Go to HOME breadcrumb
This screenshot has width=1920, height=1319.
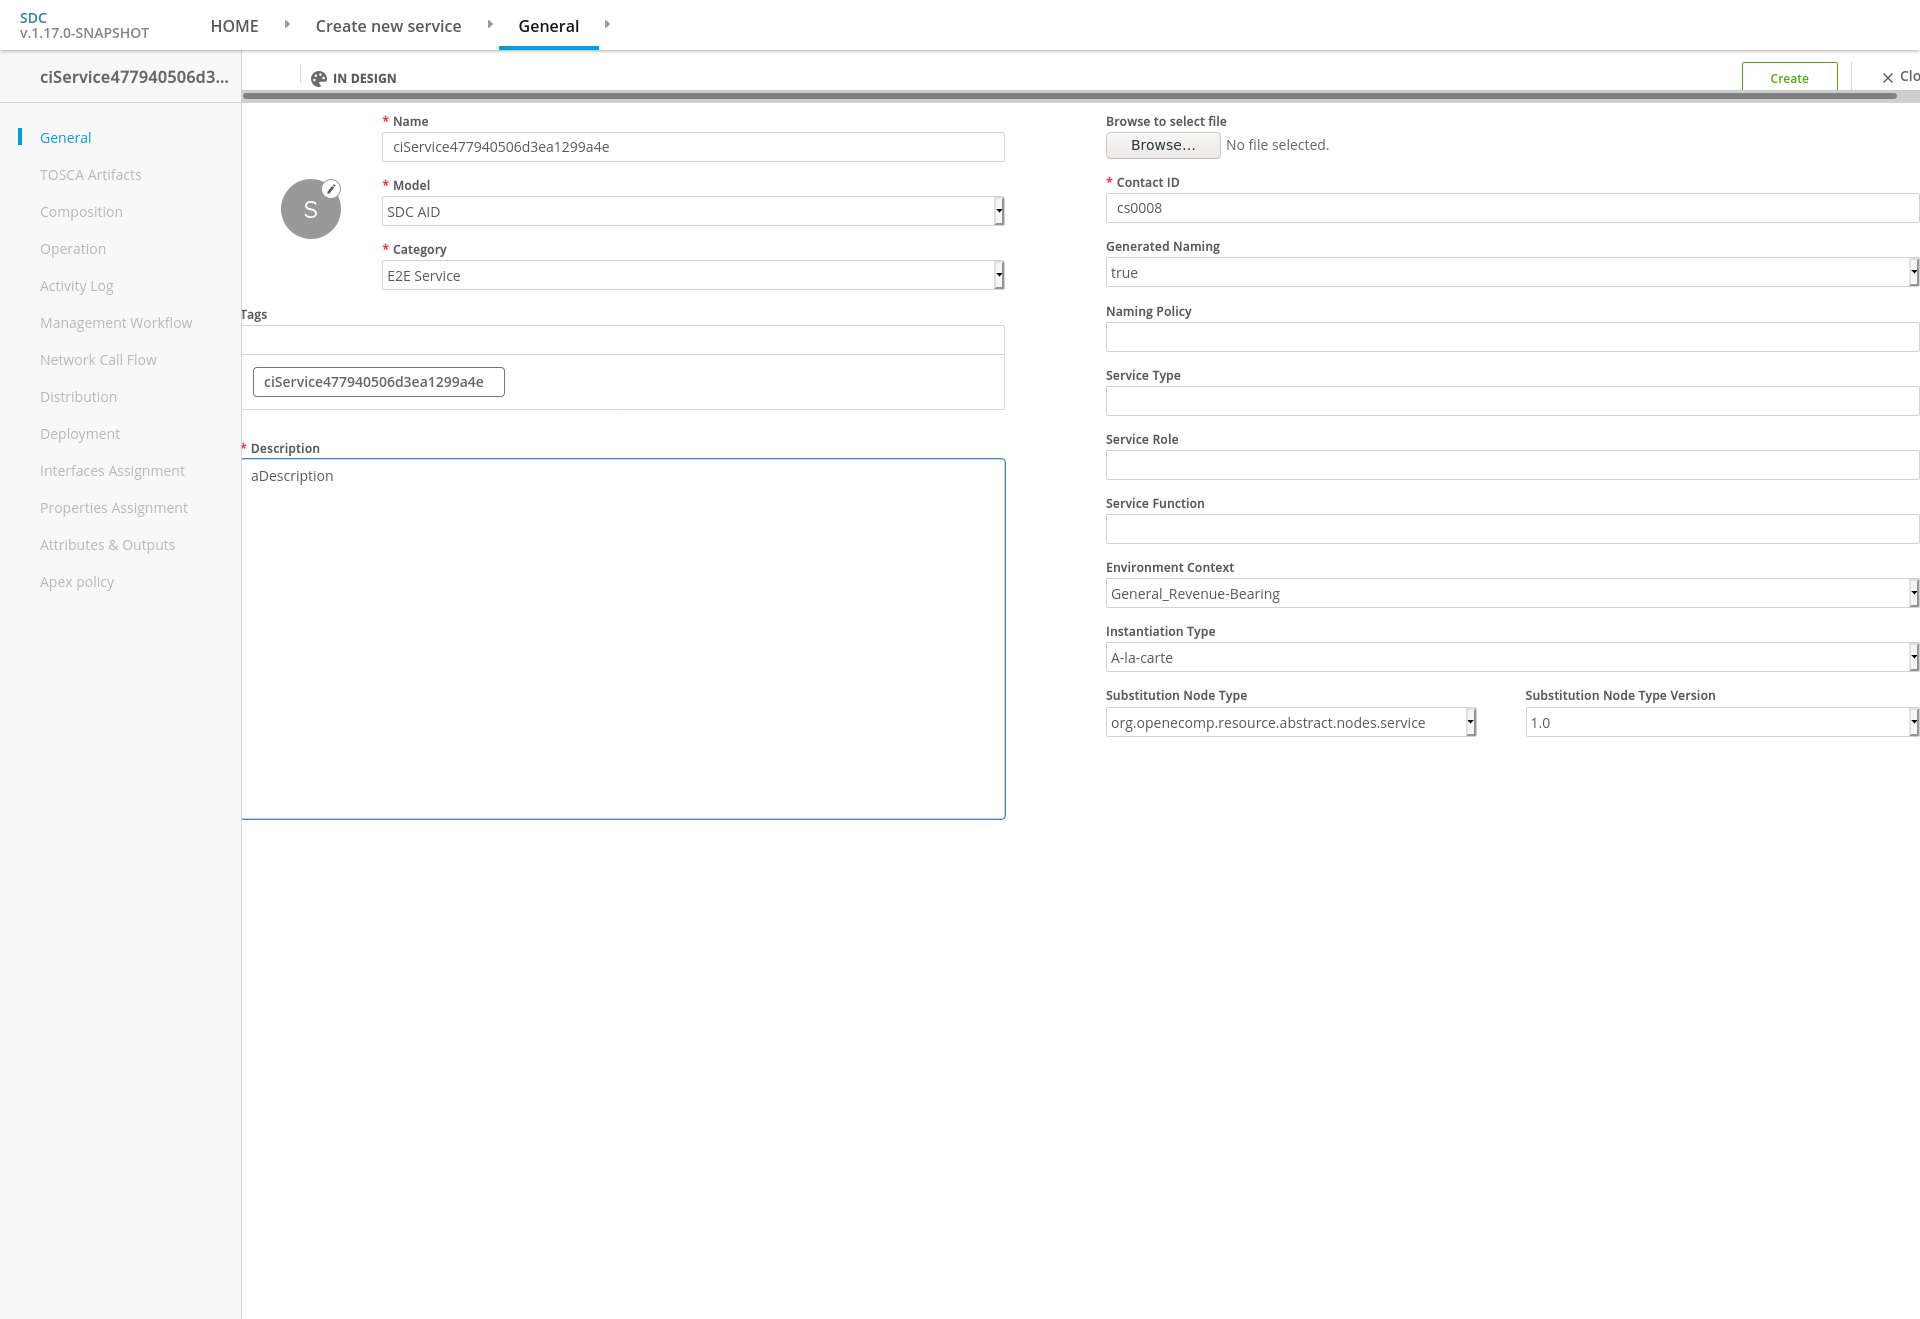(x=234, y=26)
